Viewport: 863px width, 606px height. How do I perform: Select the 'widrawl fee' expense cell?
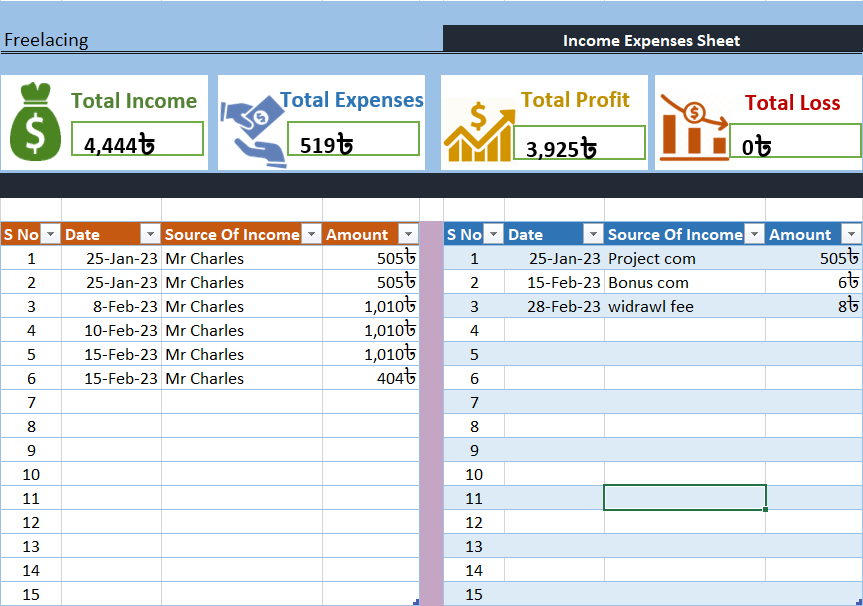(685, 307)
